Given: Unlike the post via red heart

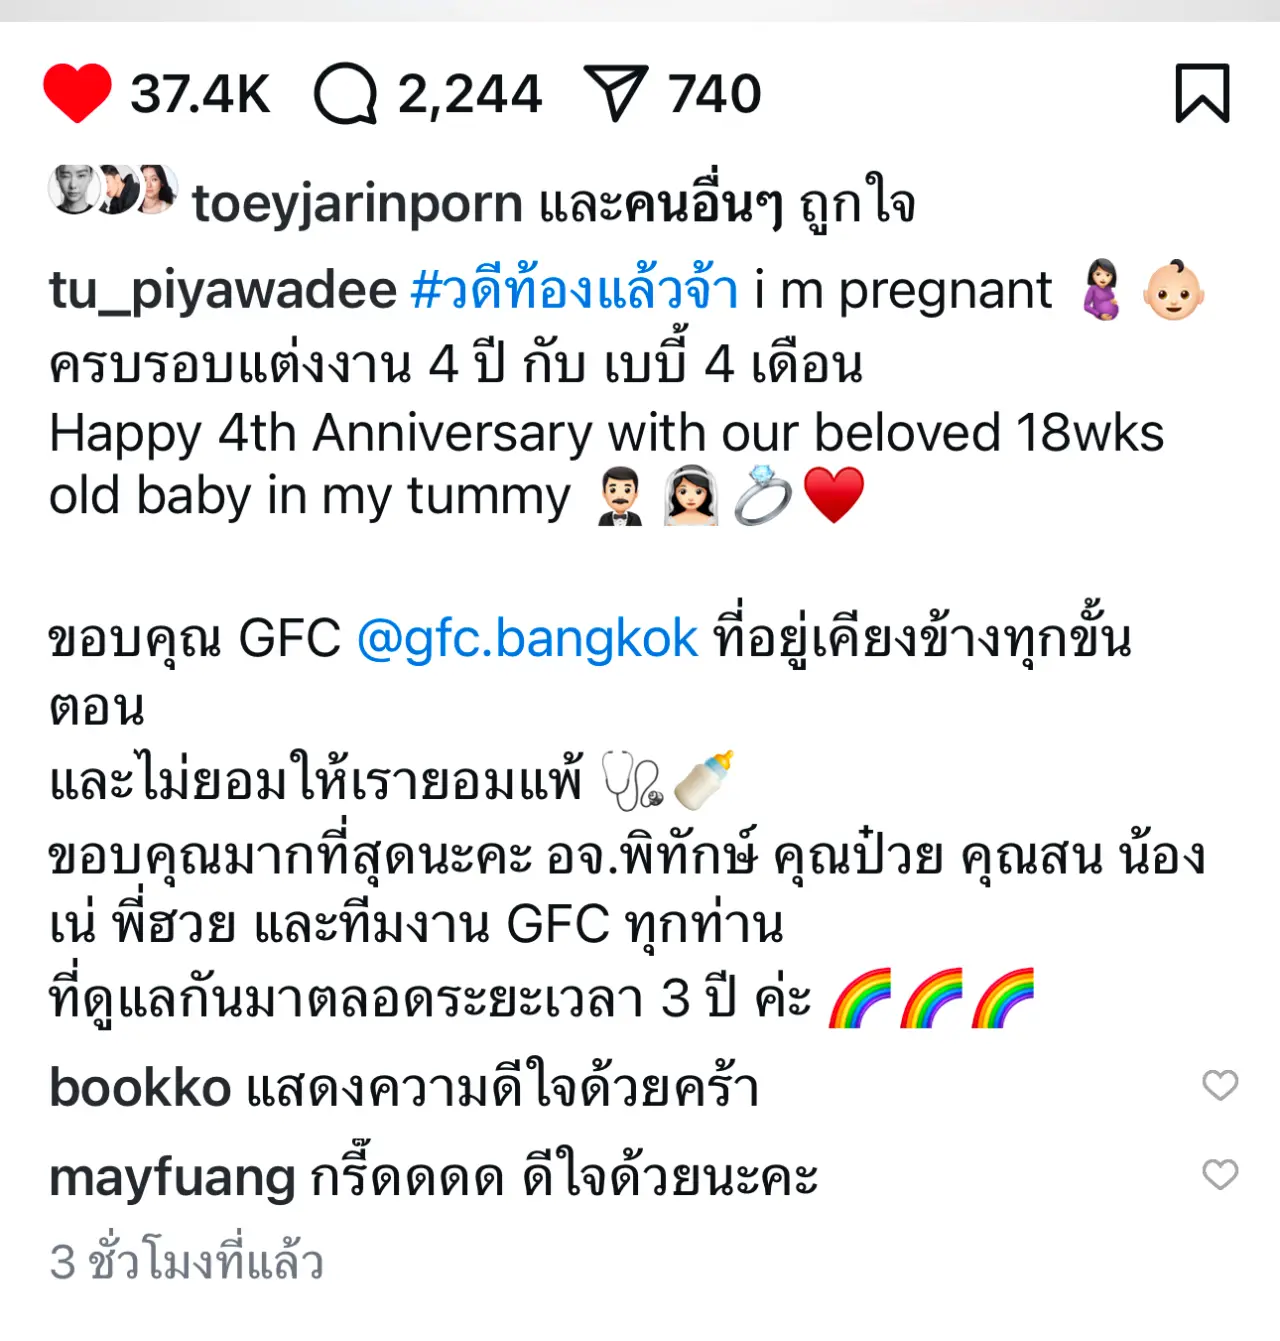Looking at the screenshot, I should 77,93.
